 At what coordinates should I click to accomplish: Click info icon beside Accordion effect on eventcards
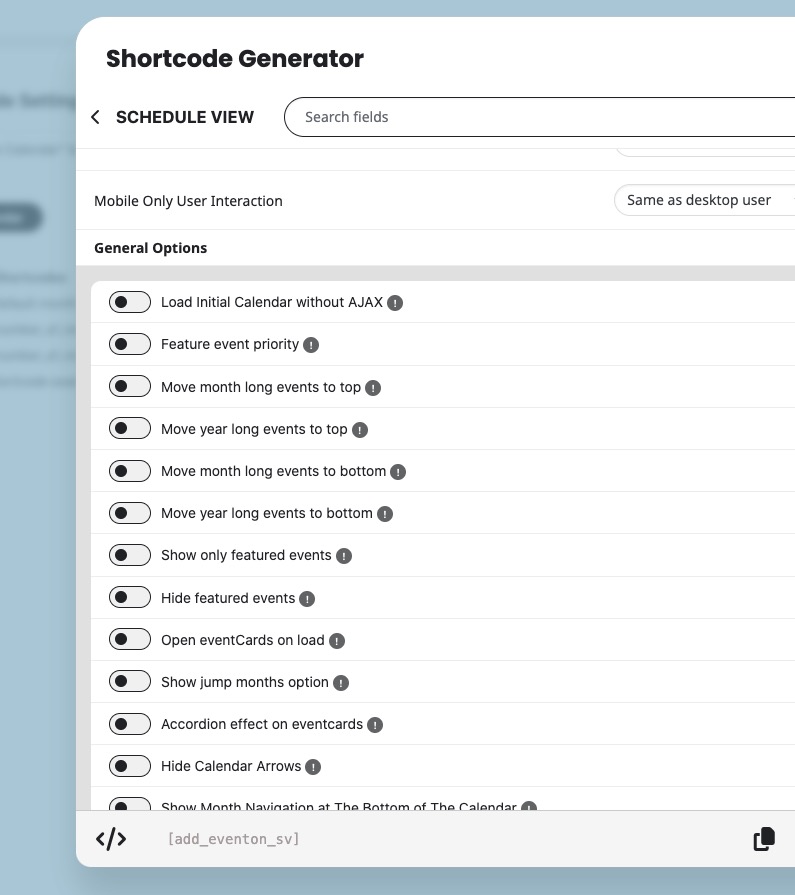375,725
